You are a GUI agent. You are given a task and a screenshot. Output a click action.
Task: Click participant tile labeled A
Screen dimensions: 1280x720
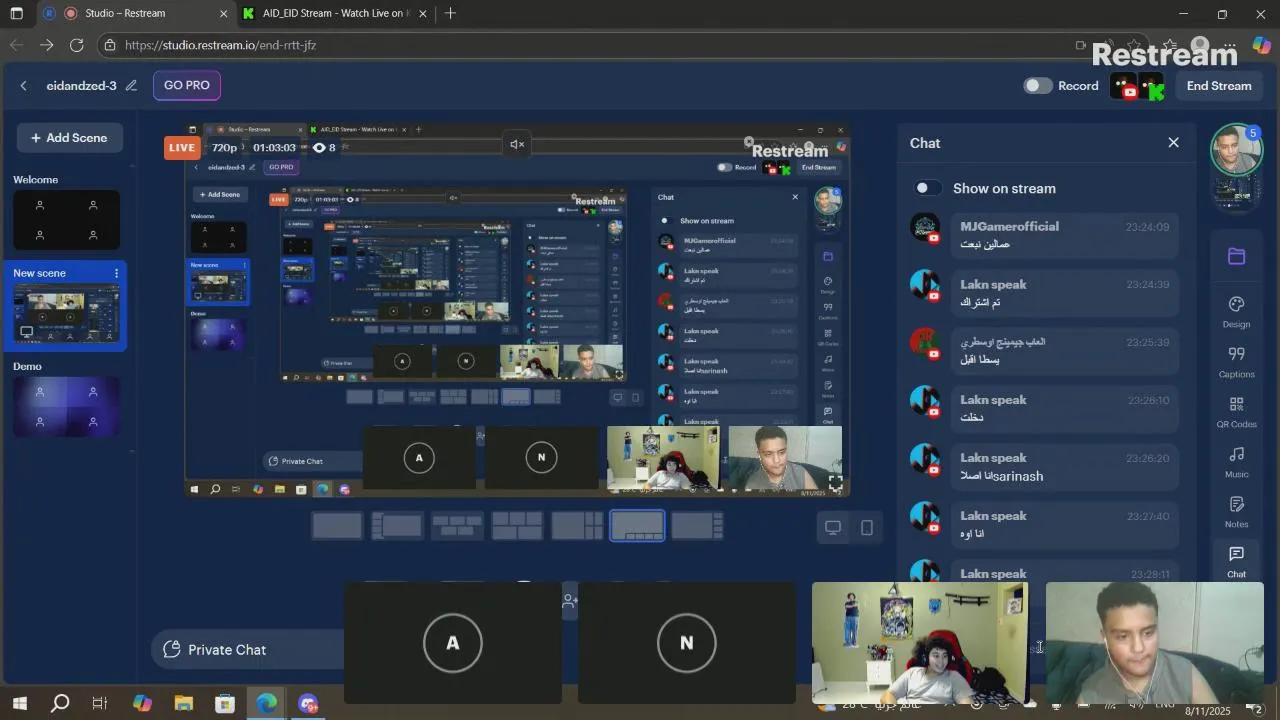coord(453,643)
